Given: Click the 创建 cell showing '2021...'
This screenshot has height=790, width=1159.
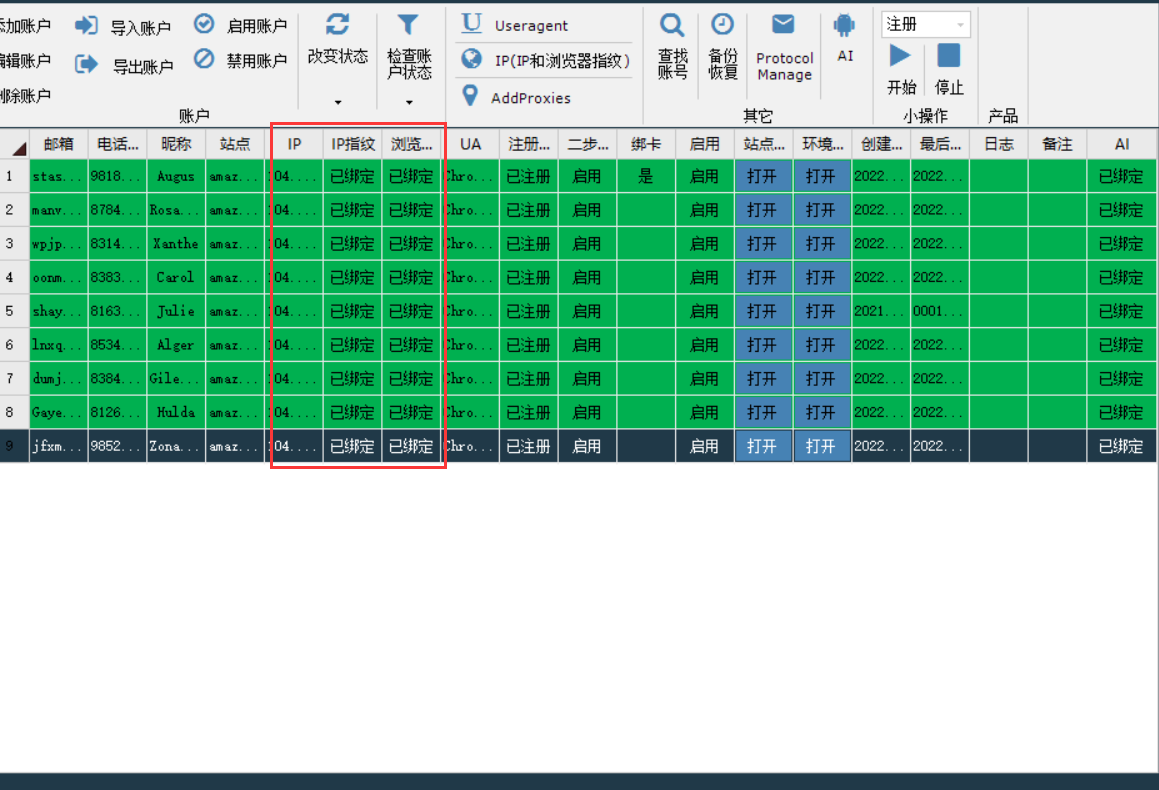Looking at the screenshot, I should pyautogui.click(x=881, y=311).
